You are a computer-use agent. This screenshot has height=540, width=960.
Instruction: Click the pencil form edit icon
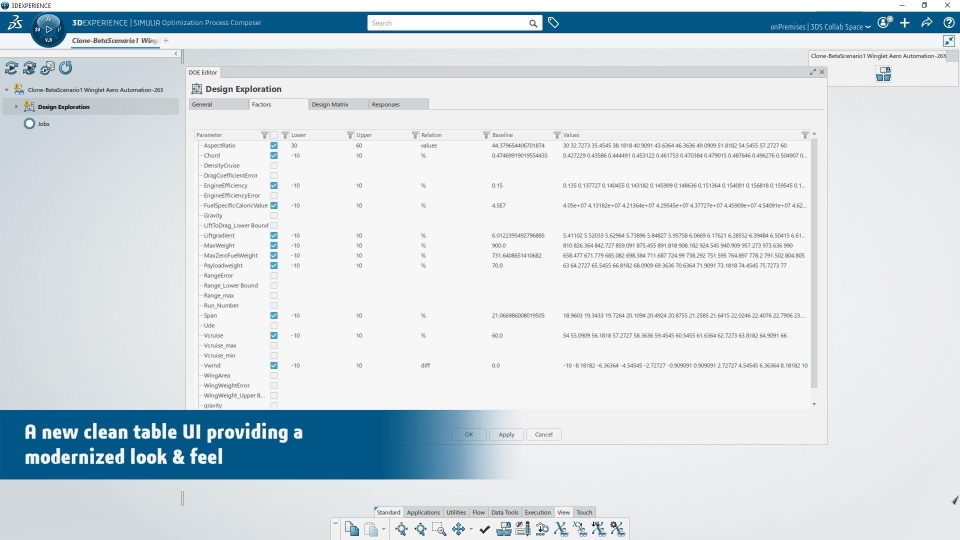point(523,529)
